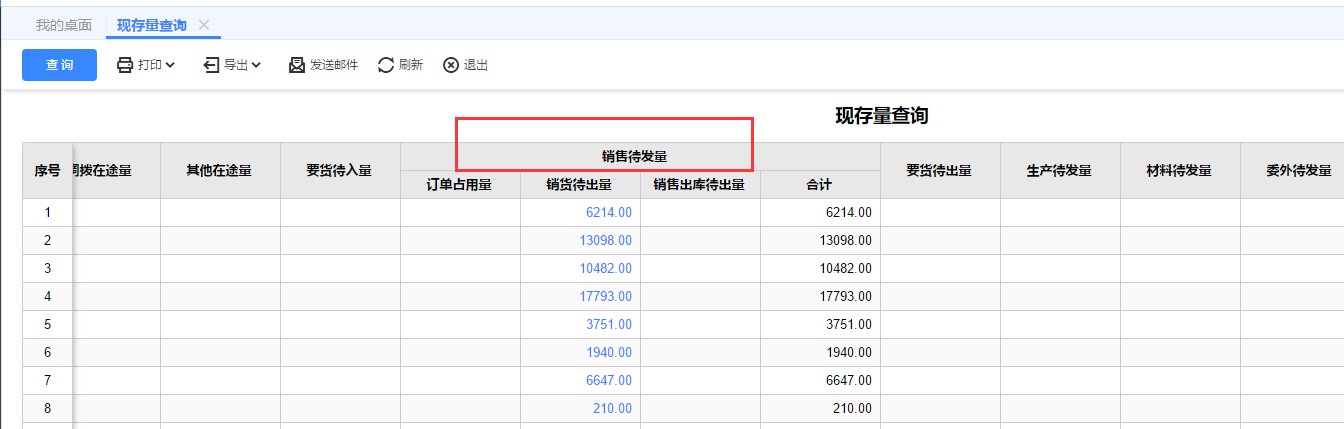Open the blue 1940.00 link

click(x=609, y=353)
